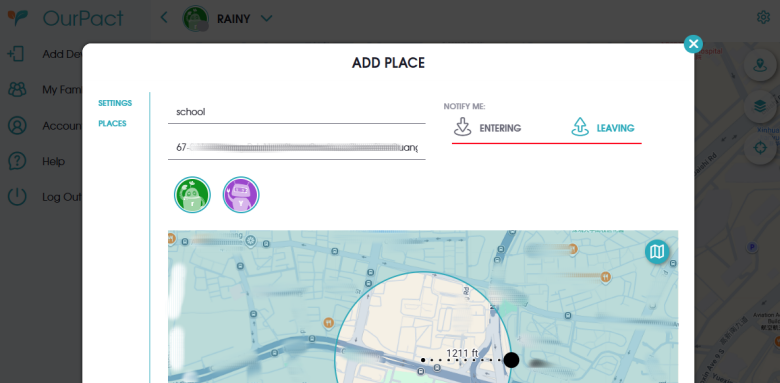
Task: Toggle Entering notification
Action: (488, 128)
